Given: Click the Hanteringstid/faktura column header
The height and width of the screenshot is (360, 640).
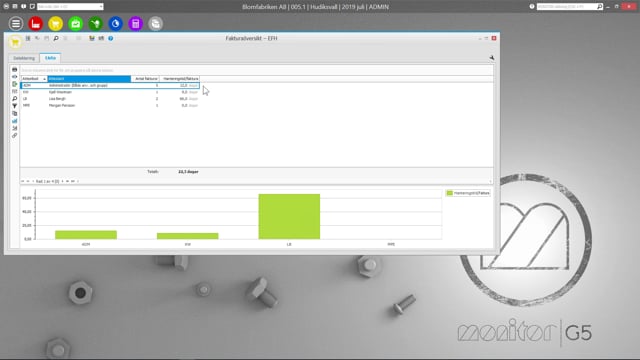Looking at the screenshot, I should (x=180, y=79).
